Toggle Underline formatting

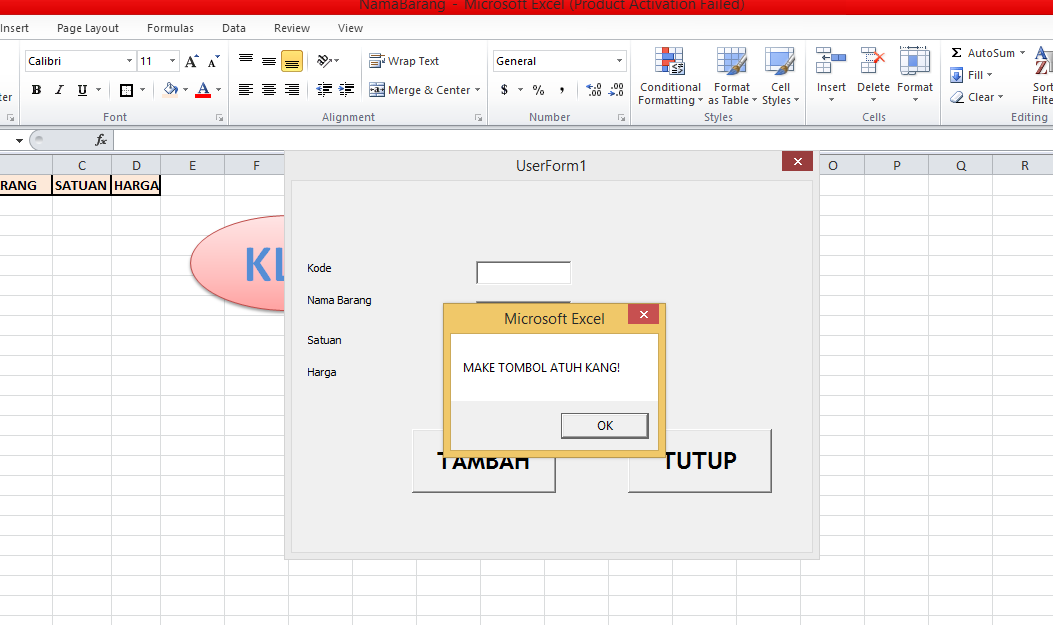[x=80, y=89]
